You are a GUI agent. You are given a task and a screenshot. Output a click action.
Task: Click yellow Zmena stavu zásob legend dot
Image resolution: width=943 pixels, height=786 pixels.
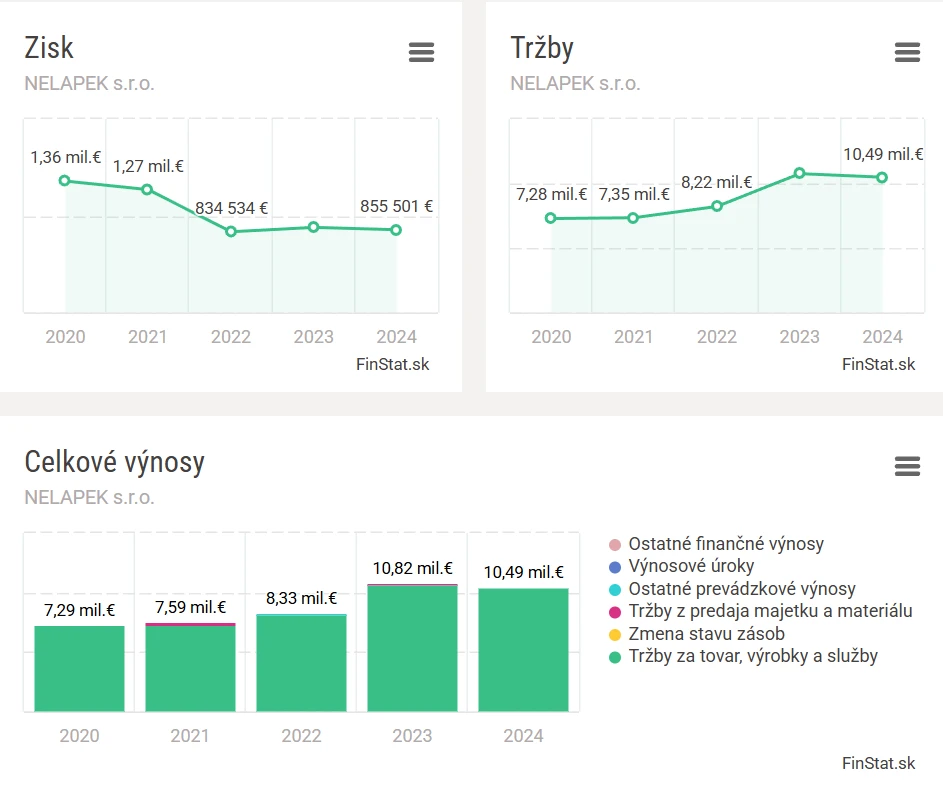[x=615, y=634]
